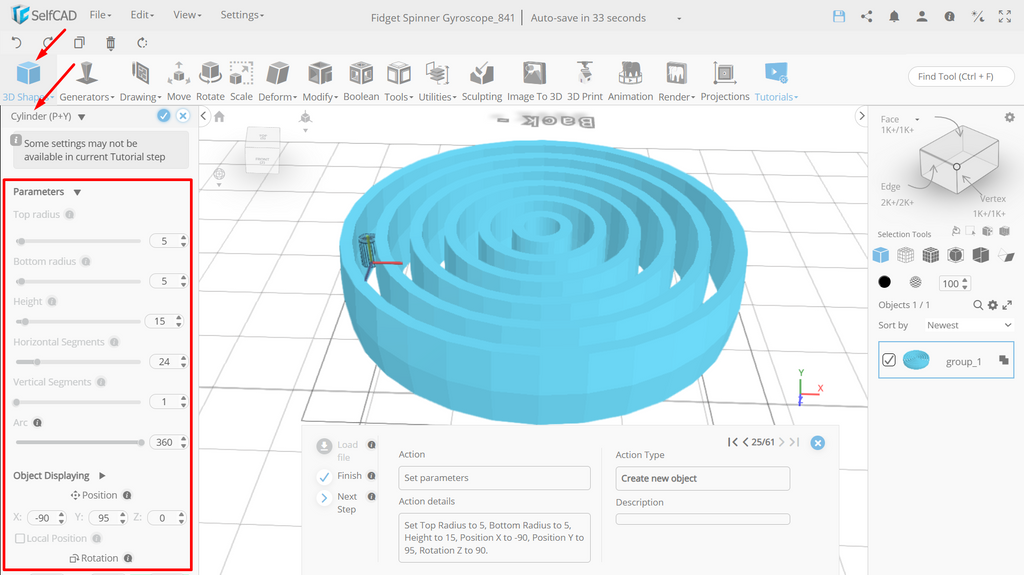The height and width of the screenshot is (575, 1024).
Task: Expand the Cylinder shape dropdown
Action: (82, 117)
